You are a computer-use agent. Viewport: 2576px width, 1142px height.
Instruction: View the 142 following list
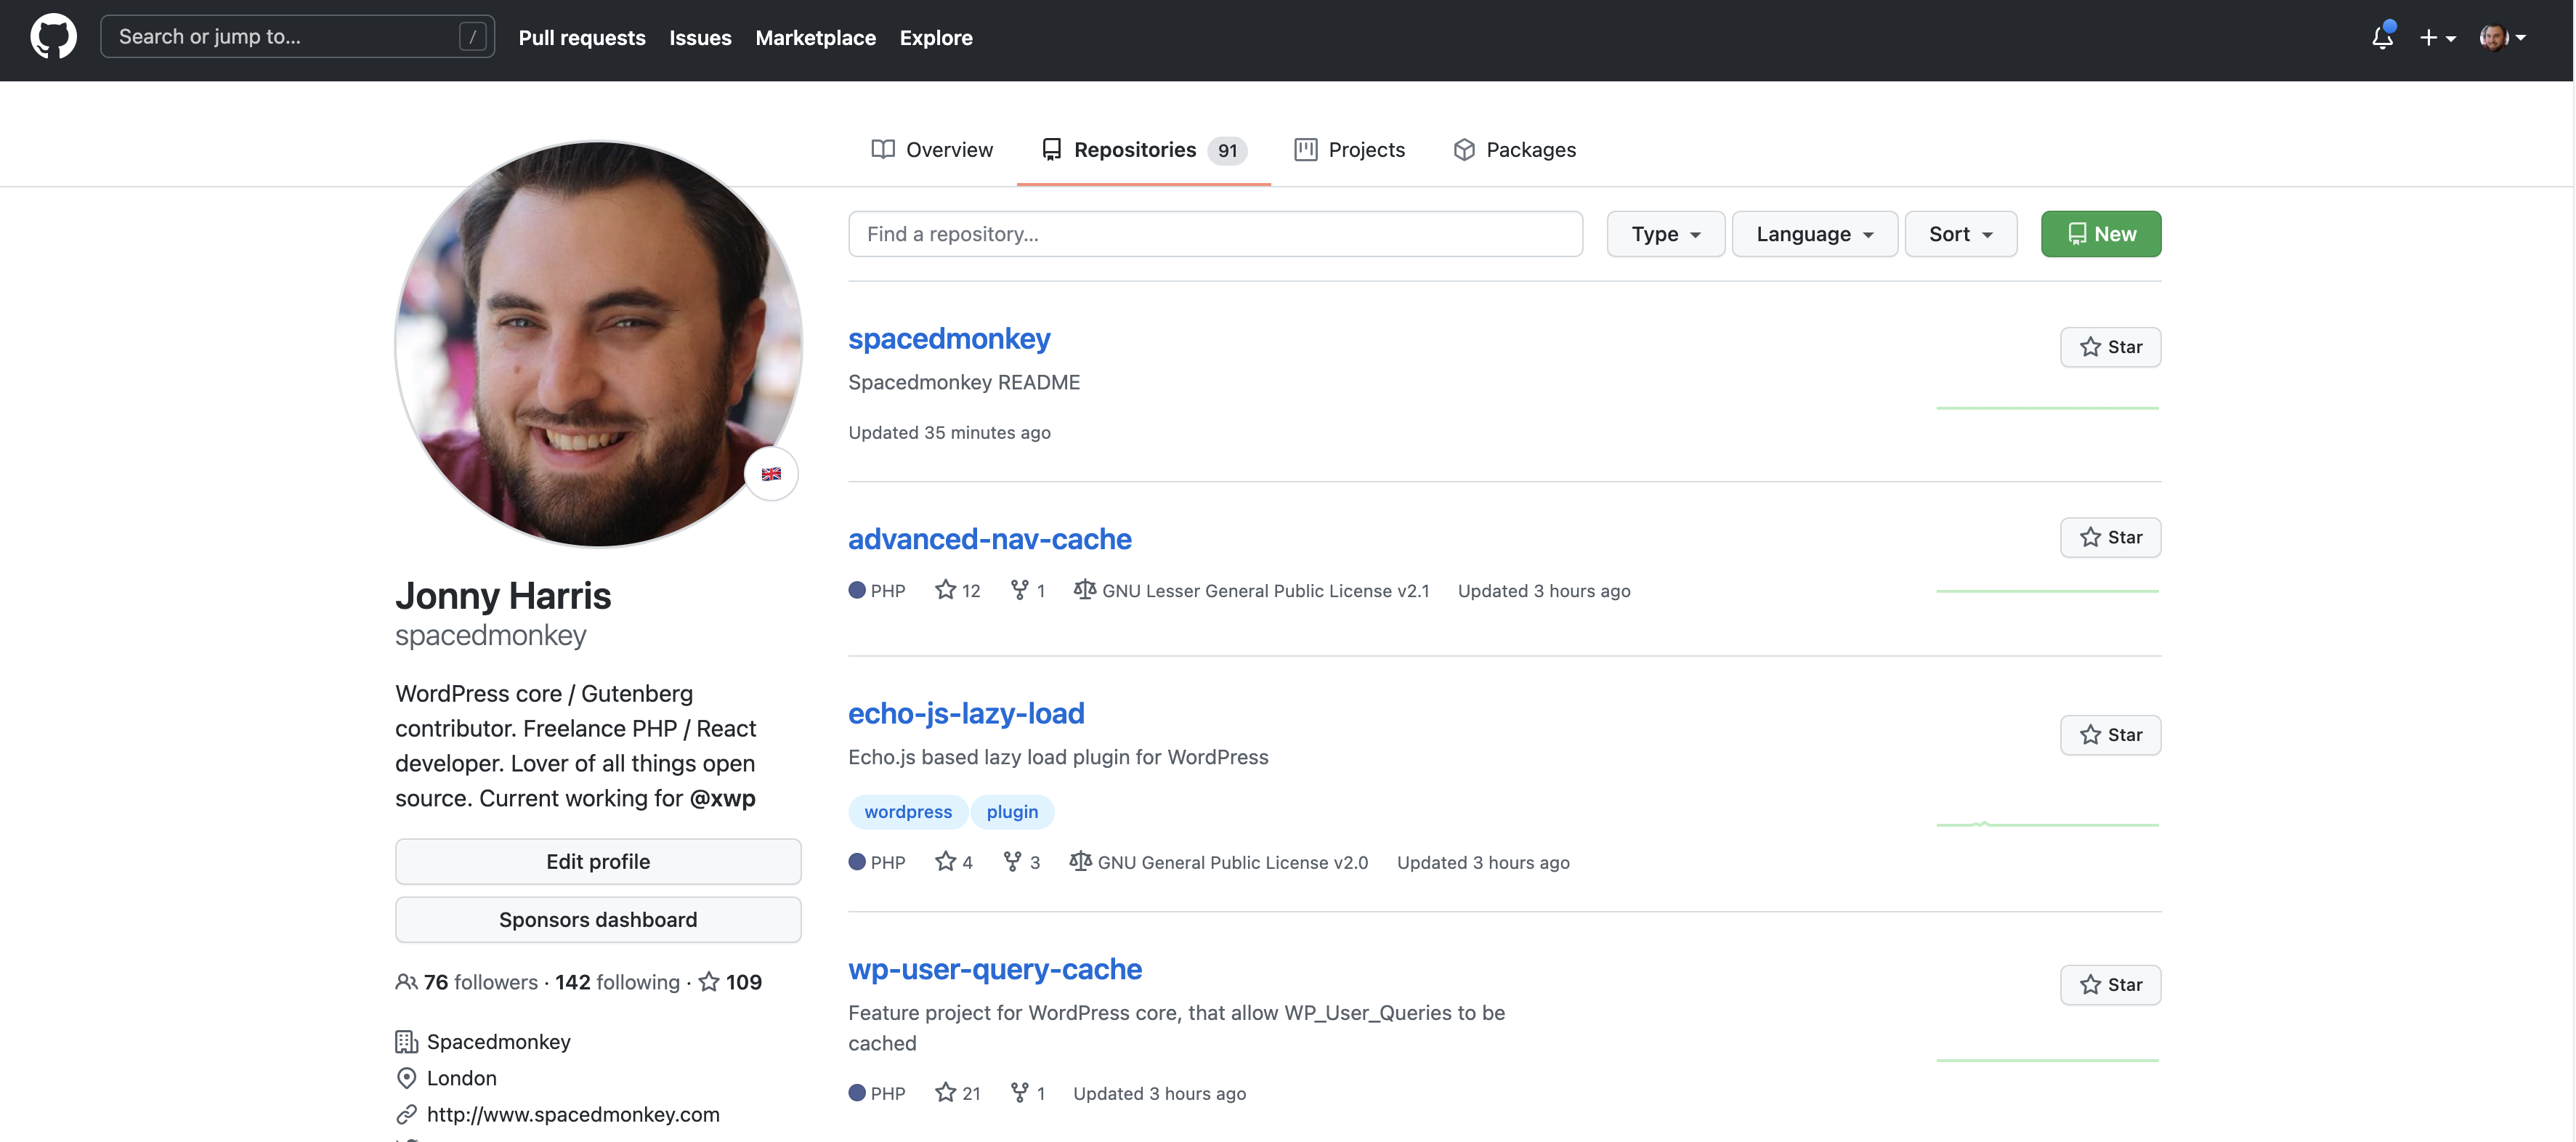(617, 982)
